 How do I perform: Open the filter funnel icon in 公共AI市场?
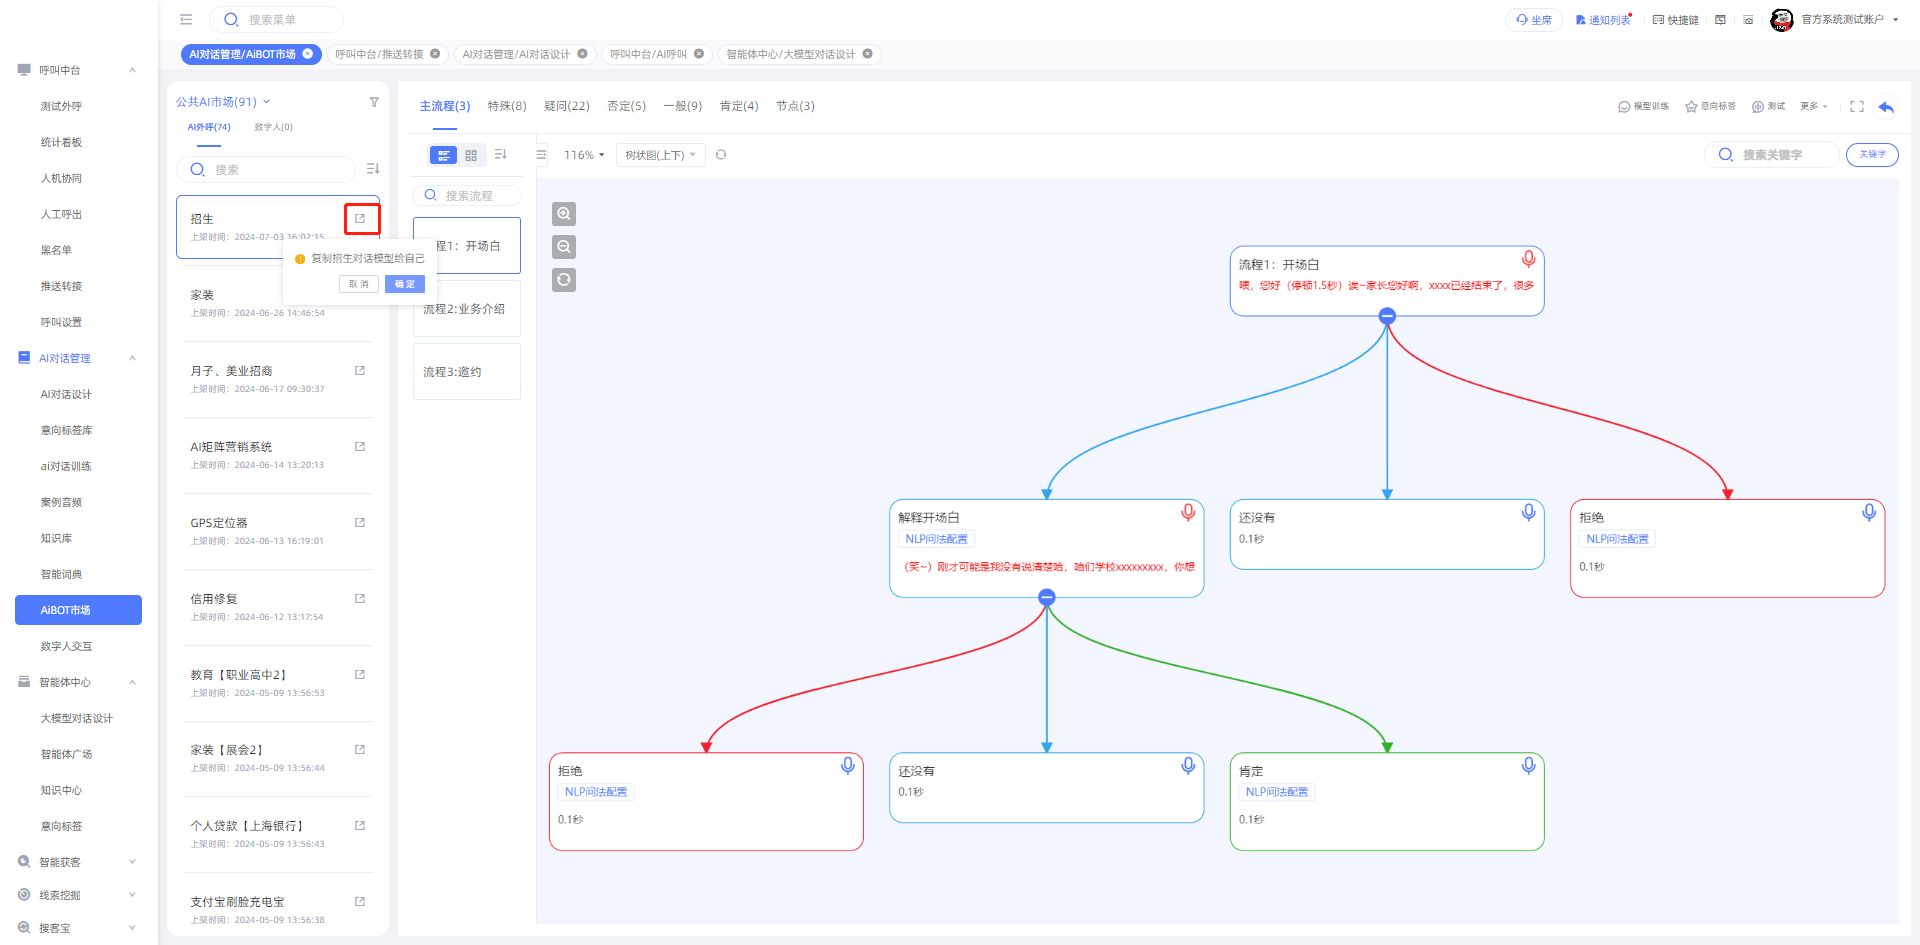point(374,102)
